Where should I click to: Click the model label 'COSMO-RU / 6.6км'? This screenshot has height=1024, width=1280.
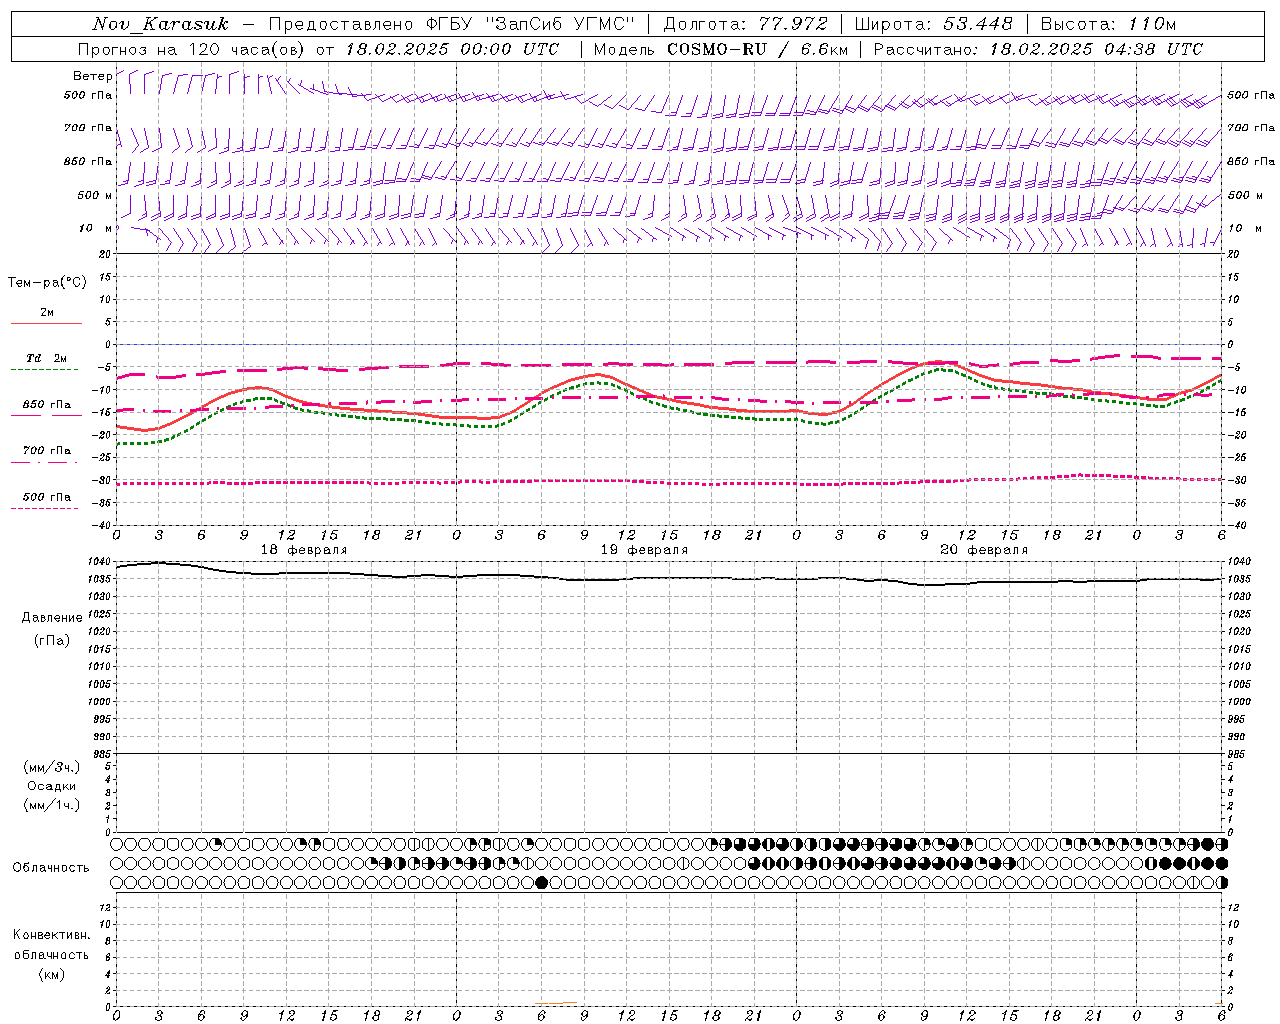(757, 49)
